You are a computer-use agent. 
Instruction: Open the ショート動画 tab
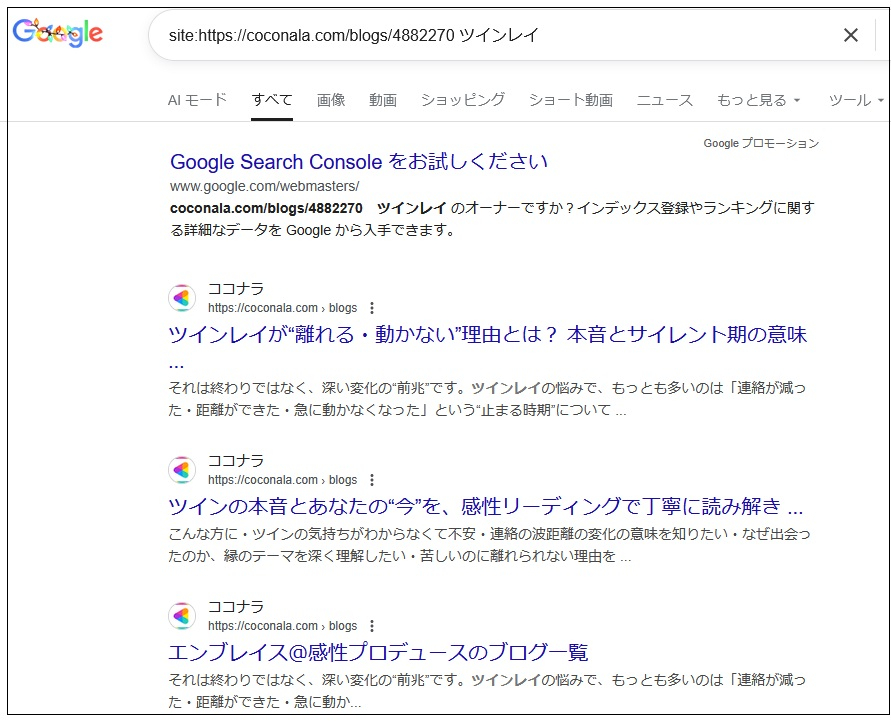571,100
